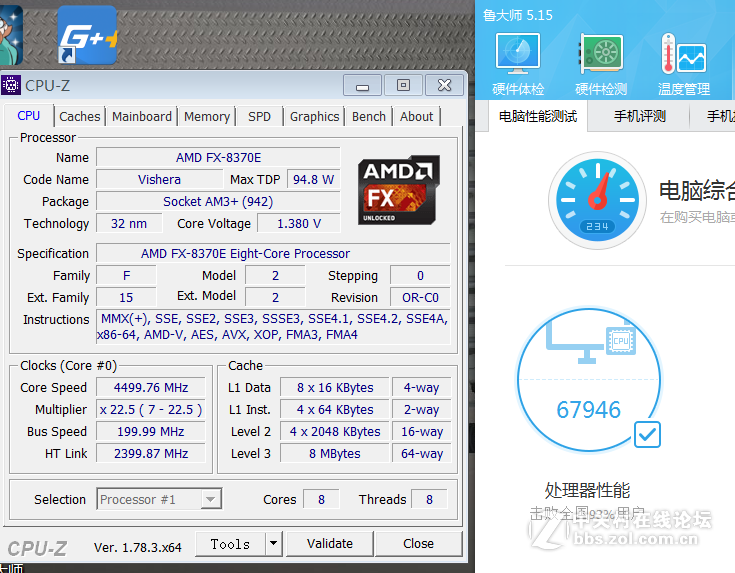Click the CPU monitor icon above the 67946 score
735x573 pixels.
[591, 342]
